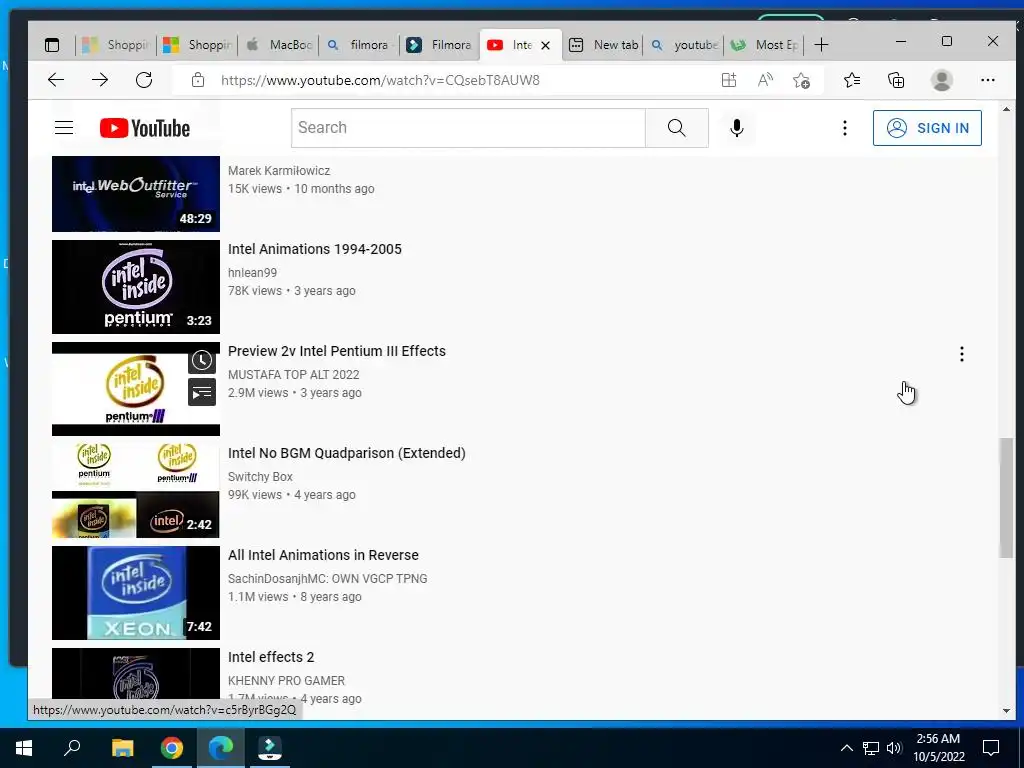Open a new browser tab
The image size is (1024, 768).
(x=822, y=45)
